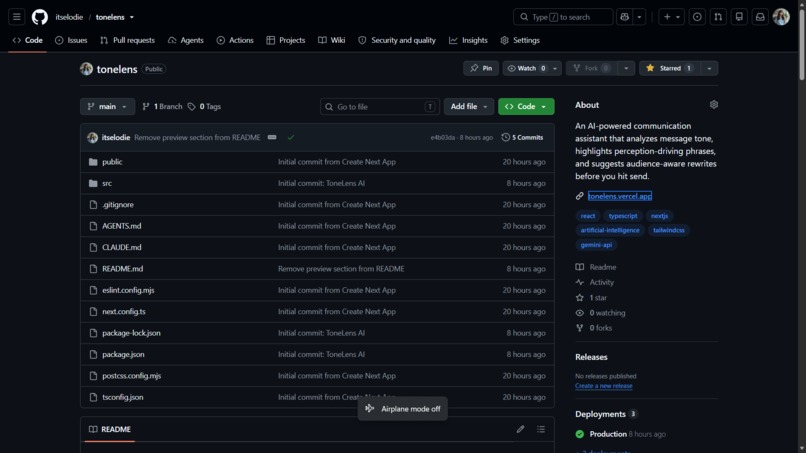Open repository Settings tab

(x=520, y=40)
